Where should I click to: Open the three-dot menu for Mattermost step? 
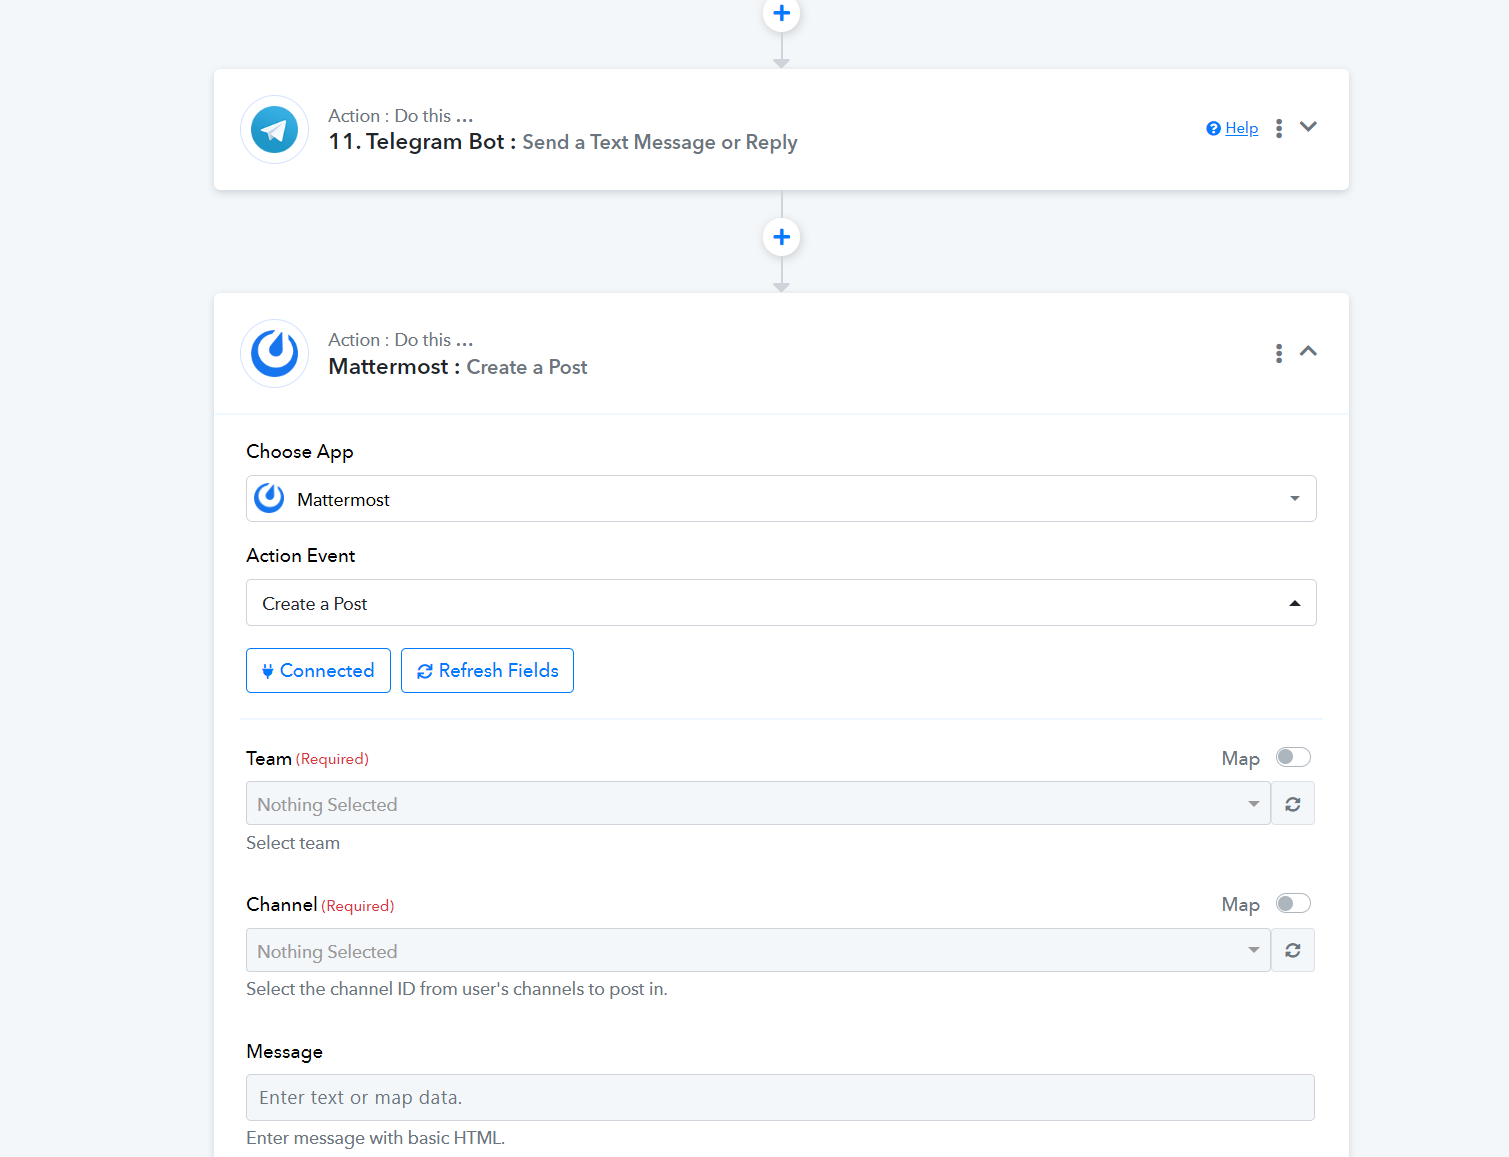[x=1279, y=353]
